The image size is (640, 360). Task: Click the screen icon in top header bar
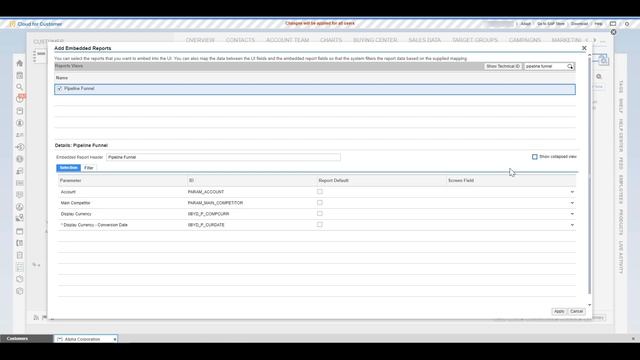613,24
